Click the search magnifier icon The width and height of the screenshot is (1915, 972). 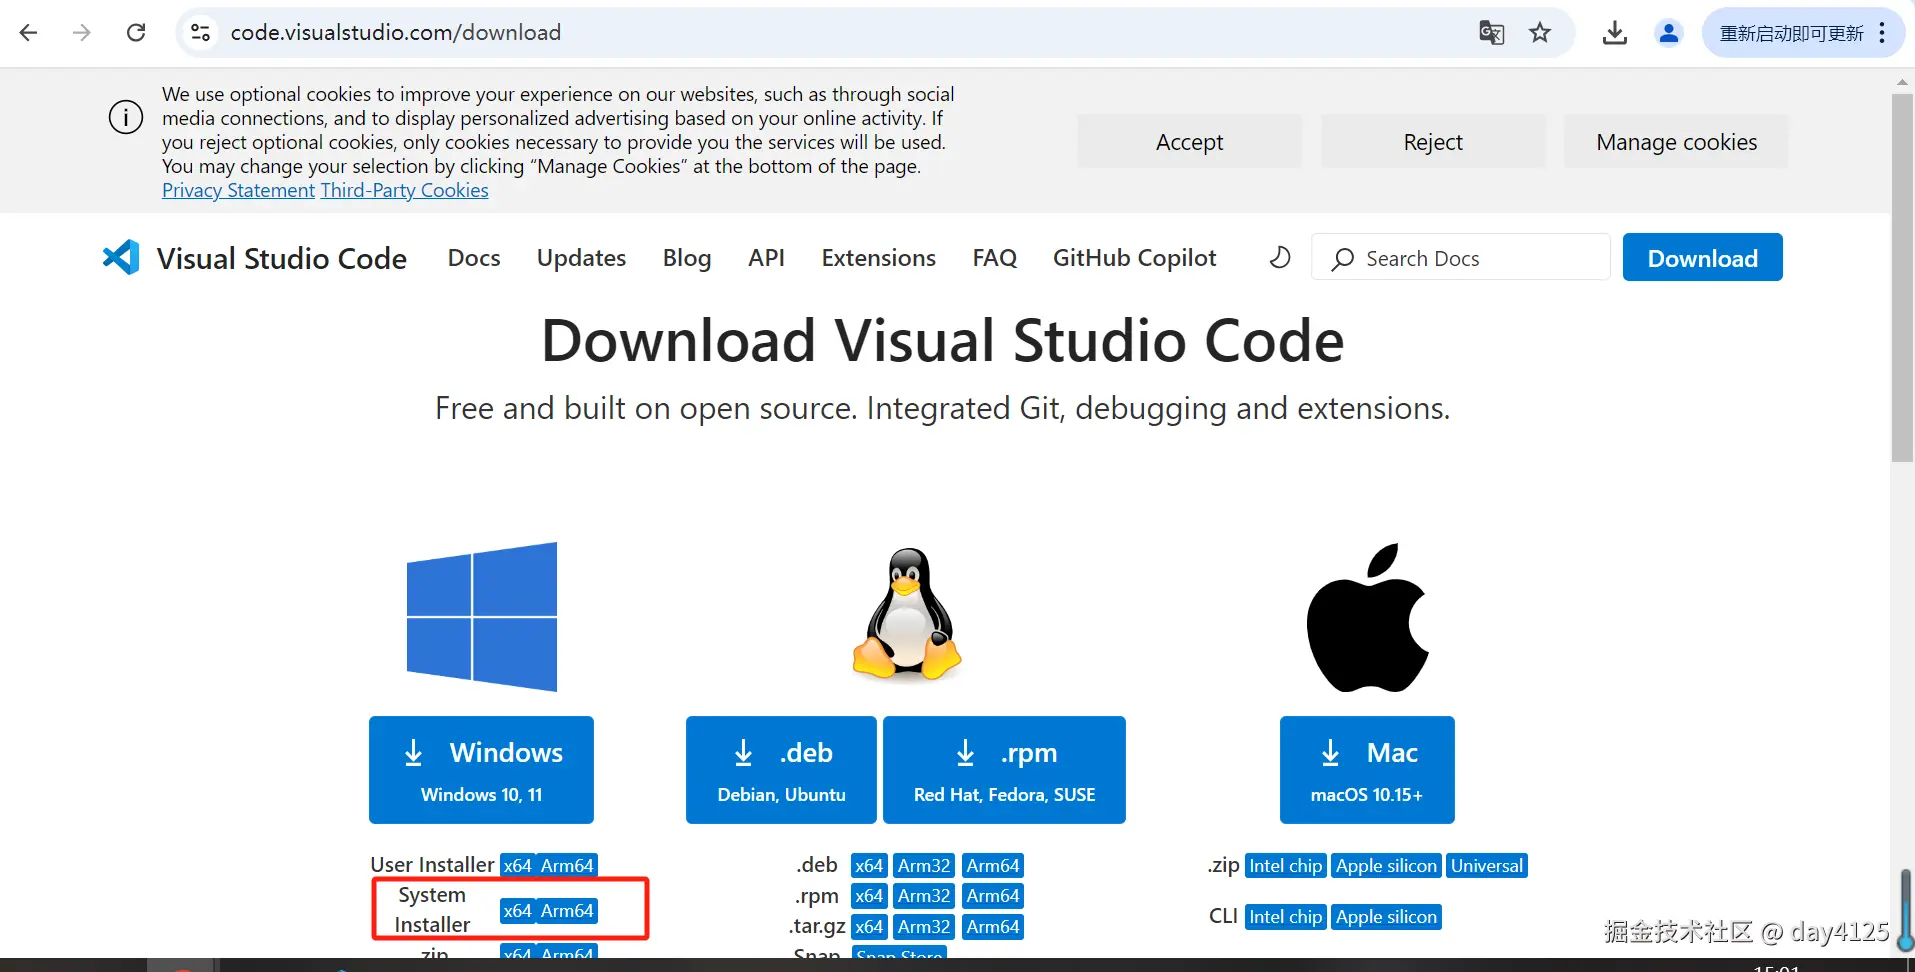tap(1343, 259)
